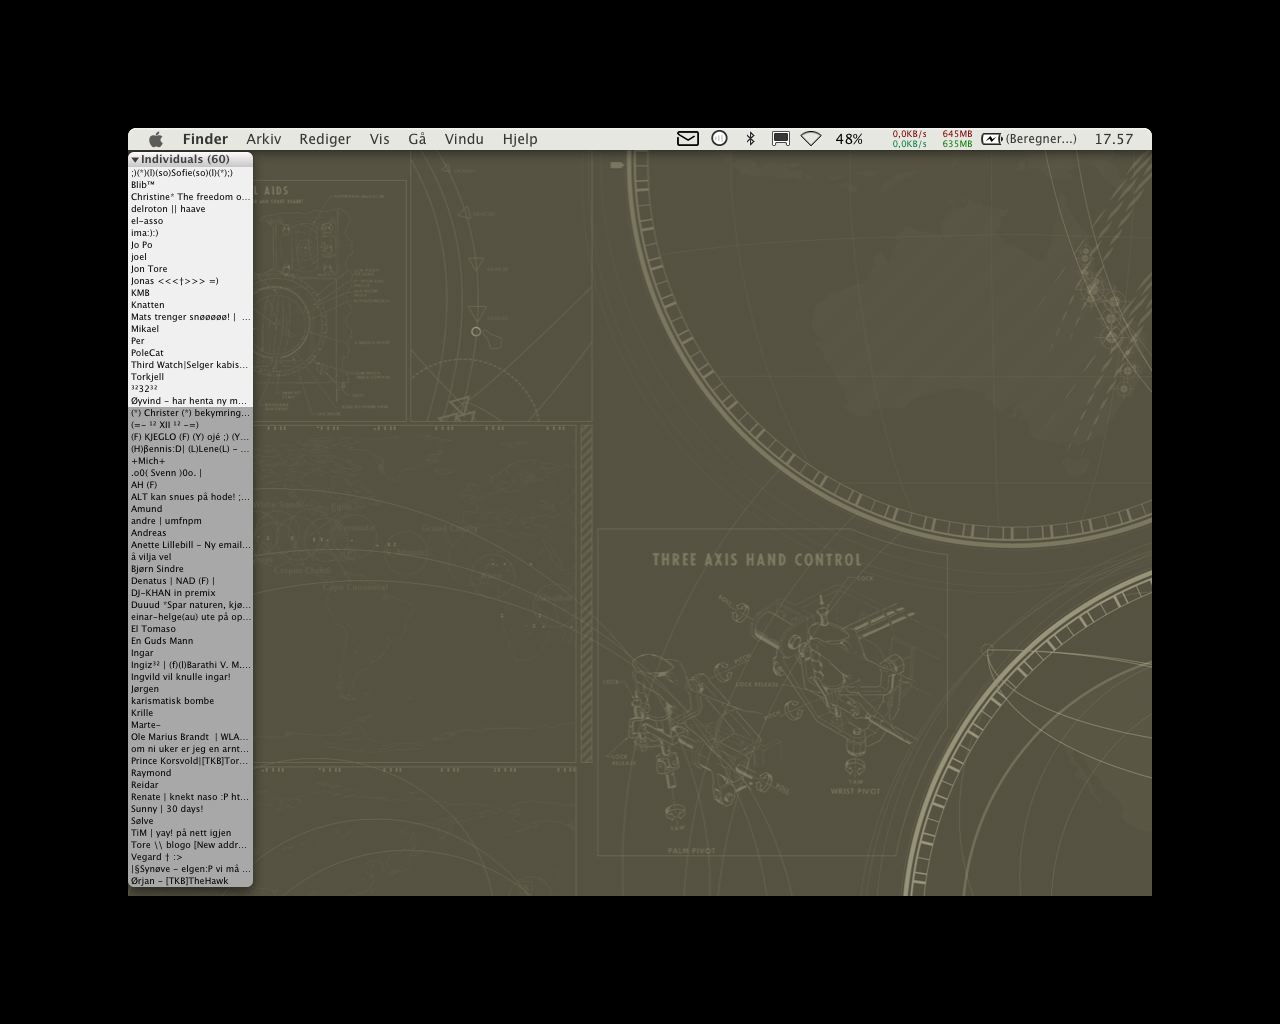Select offline contact Jørgen
The width and height of the screenshot is (1280, 1024).
[x=190, y=689]
